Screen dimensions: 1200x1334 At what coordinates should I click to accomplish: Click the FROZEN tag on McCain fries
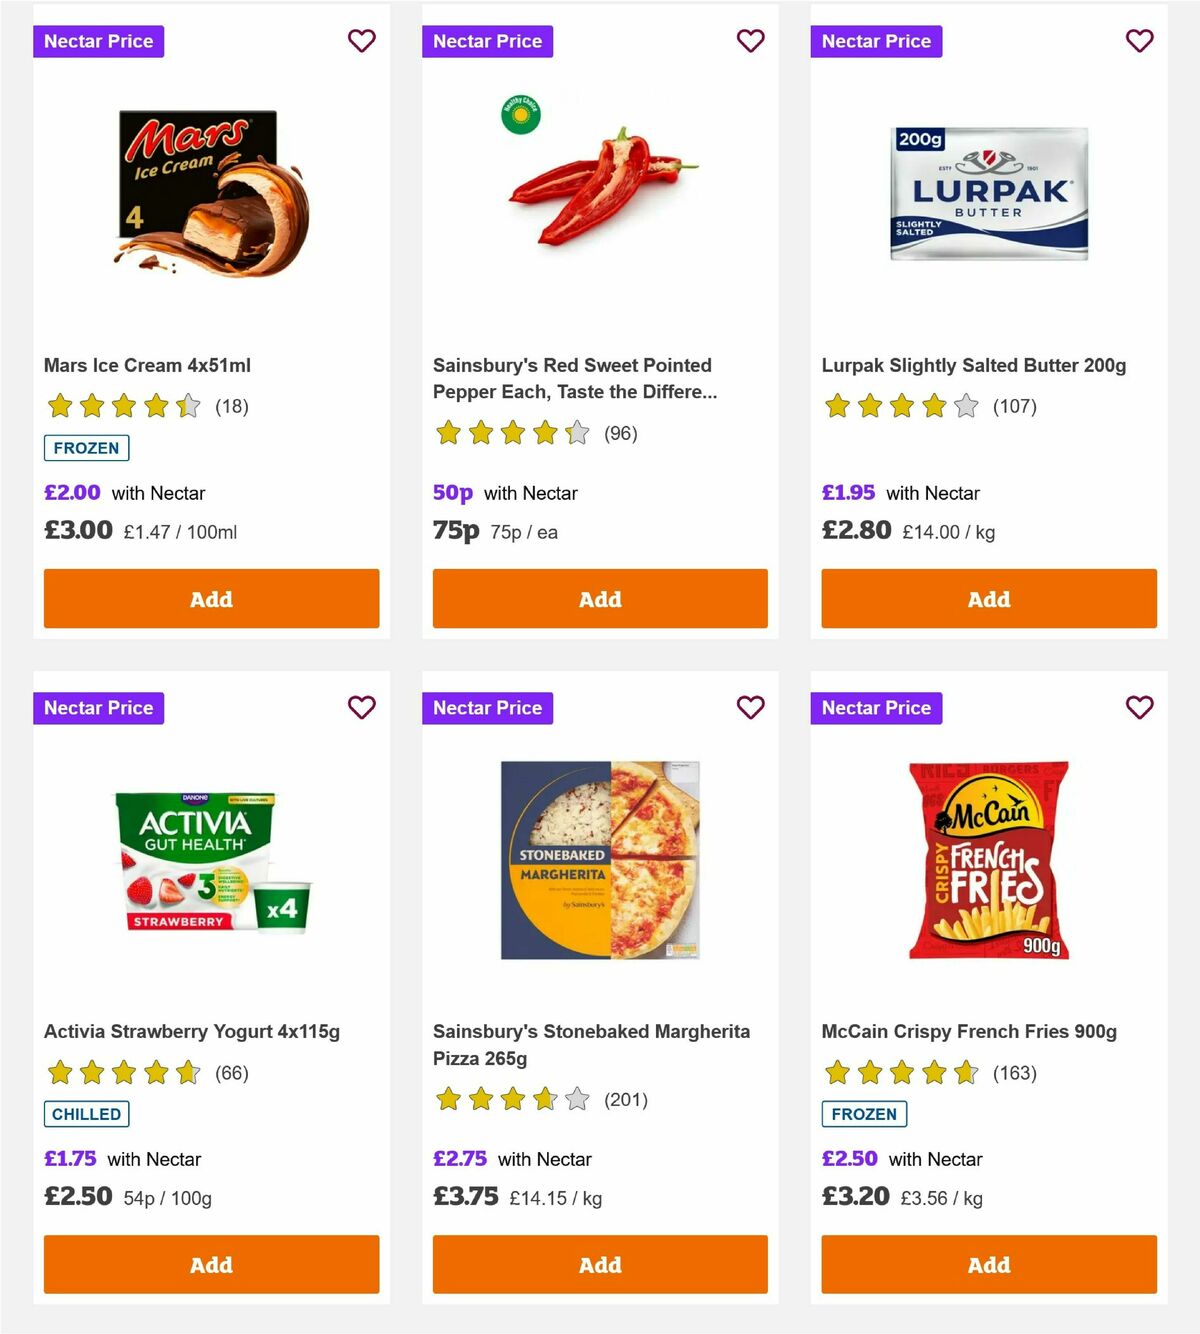(864, 1113)
